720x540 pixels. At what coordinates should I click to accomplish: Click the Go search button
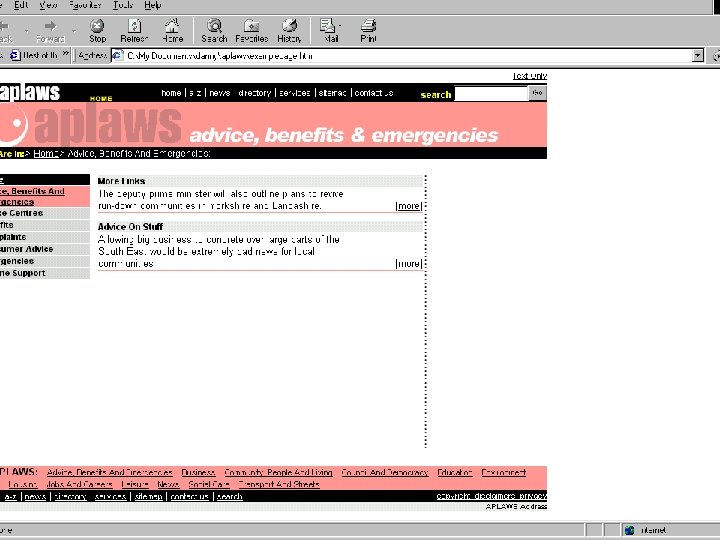537,93
